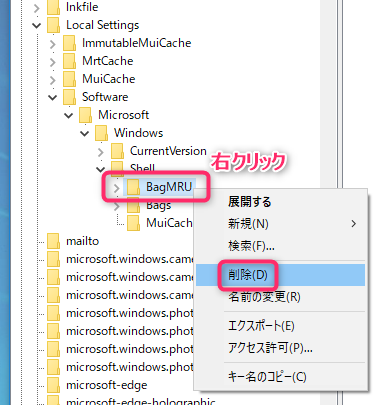Select the MrtCache key label
The height and width of the screenshot is (405, 382).
108,61
